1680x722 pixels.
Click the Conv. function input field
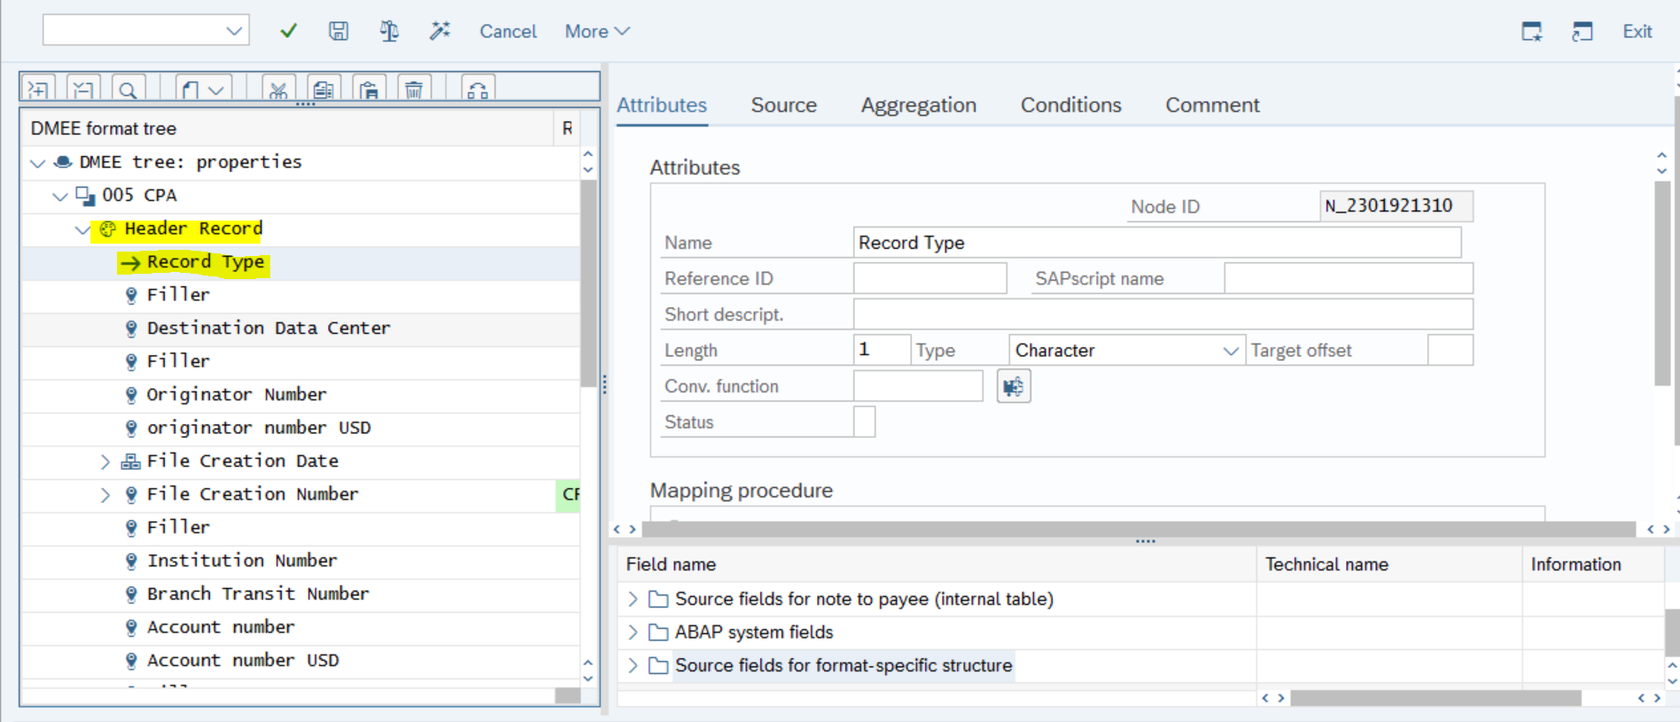[918, 386]
